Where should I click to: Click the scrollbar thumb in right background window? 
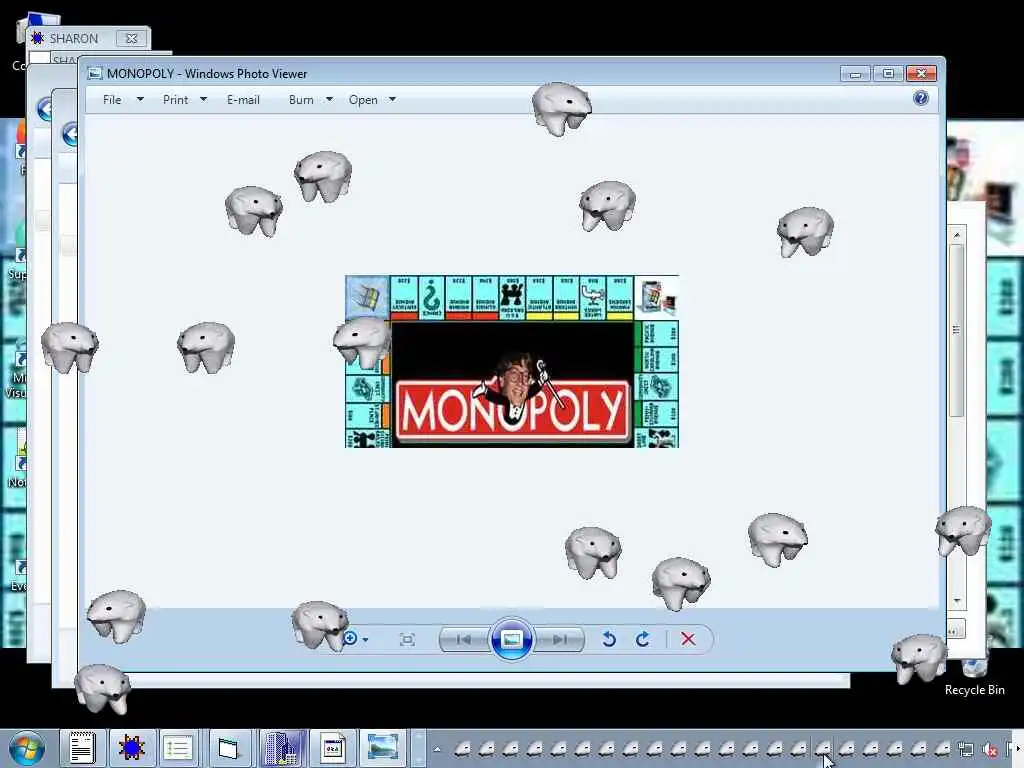click(957, 330)
